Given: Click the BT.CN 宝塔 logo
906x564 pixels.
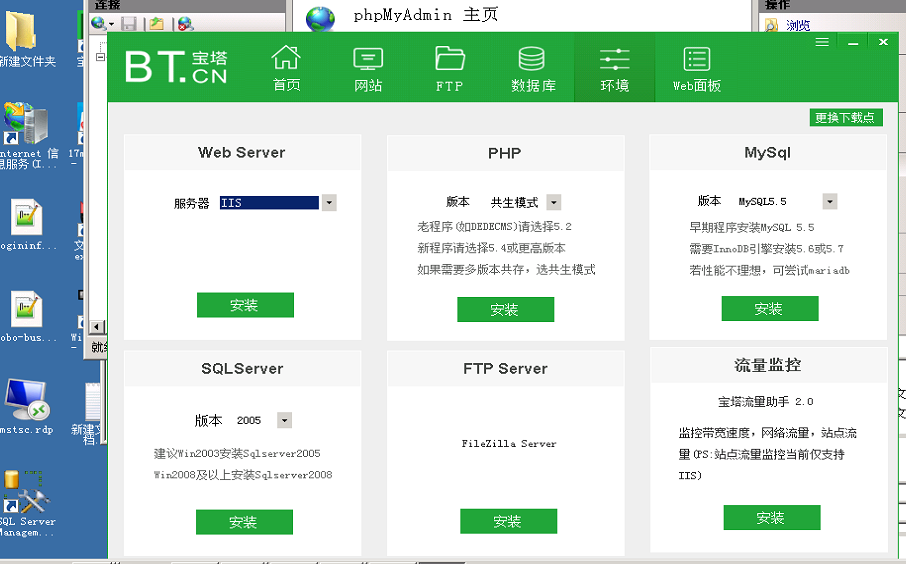Looking at the screenshot, I should click(x=177, y=66).
